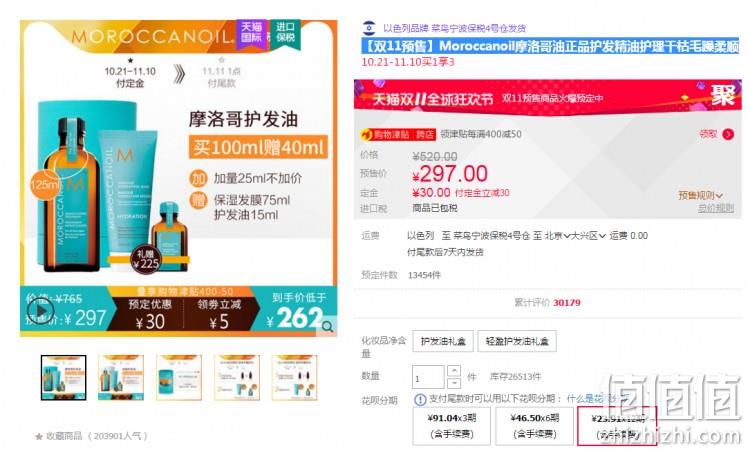Open the magnifier zoom on product image
750x453 pixels.
328,326
